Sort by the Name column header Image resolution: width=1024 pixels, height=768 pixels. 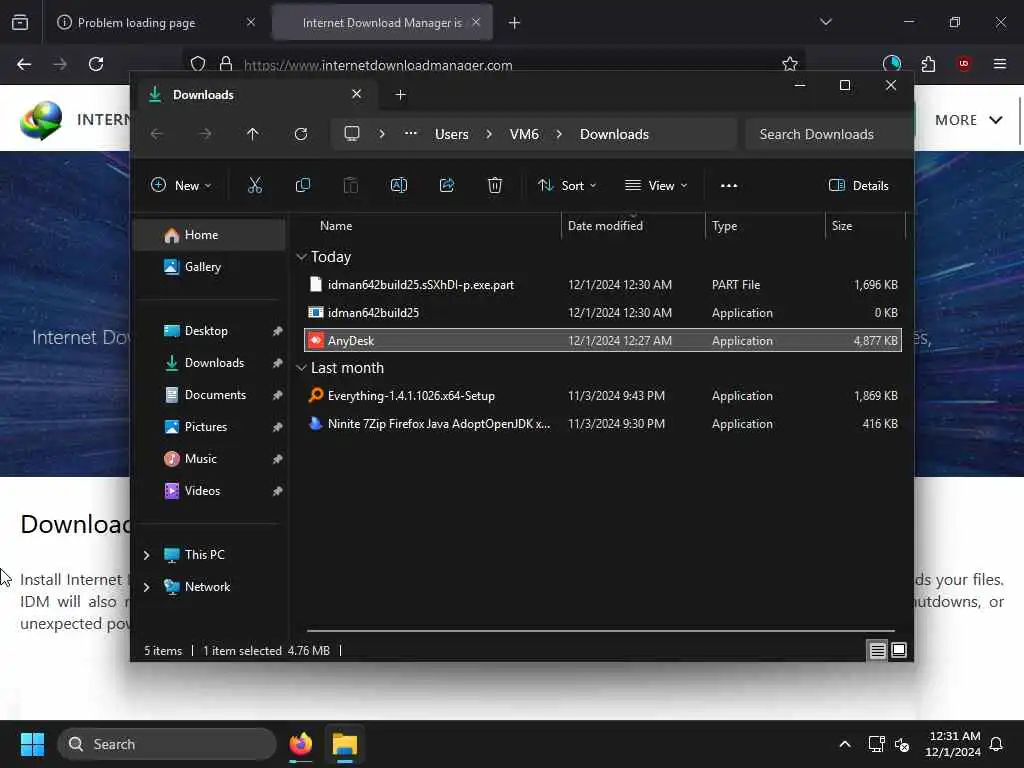pyautogui.click(x=431, y=226)
